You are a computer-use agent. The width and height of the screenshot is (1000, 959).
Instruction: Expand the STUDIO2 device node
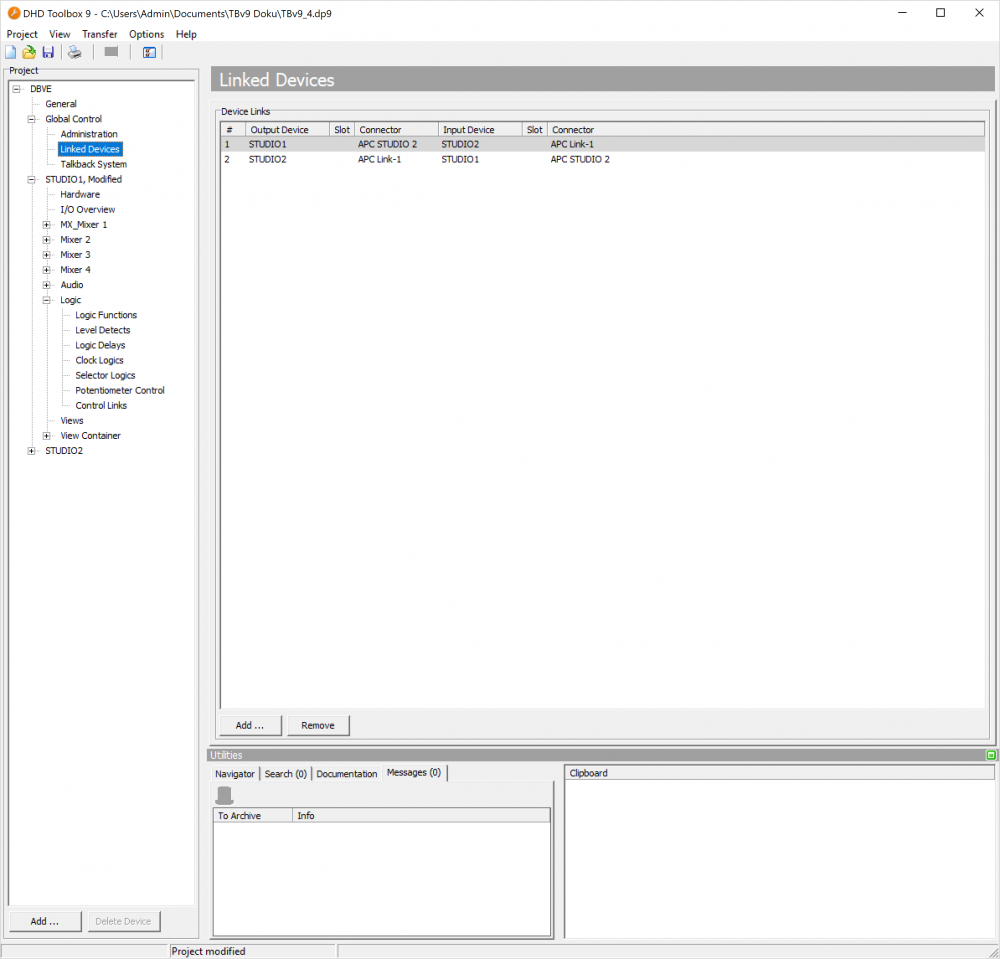tap(31, 451)
